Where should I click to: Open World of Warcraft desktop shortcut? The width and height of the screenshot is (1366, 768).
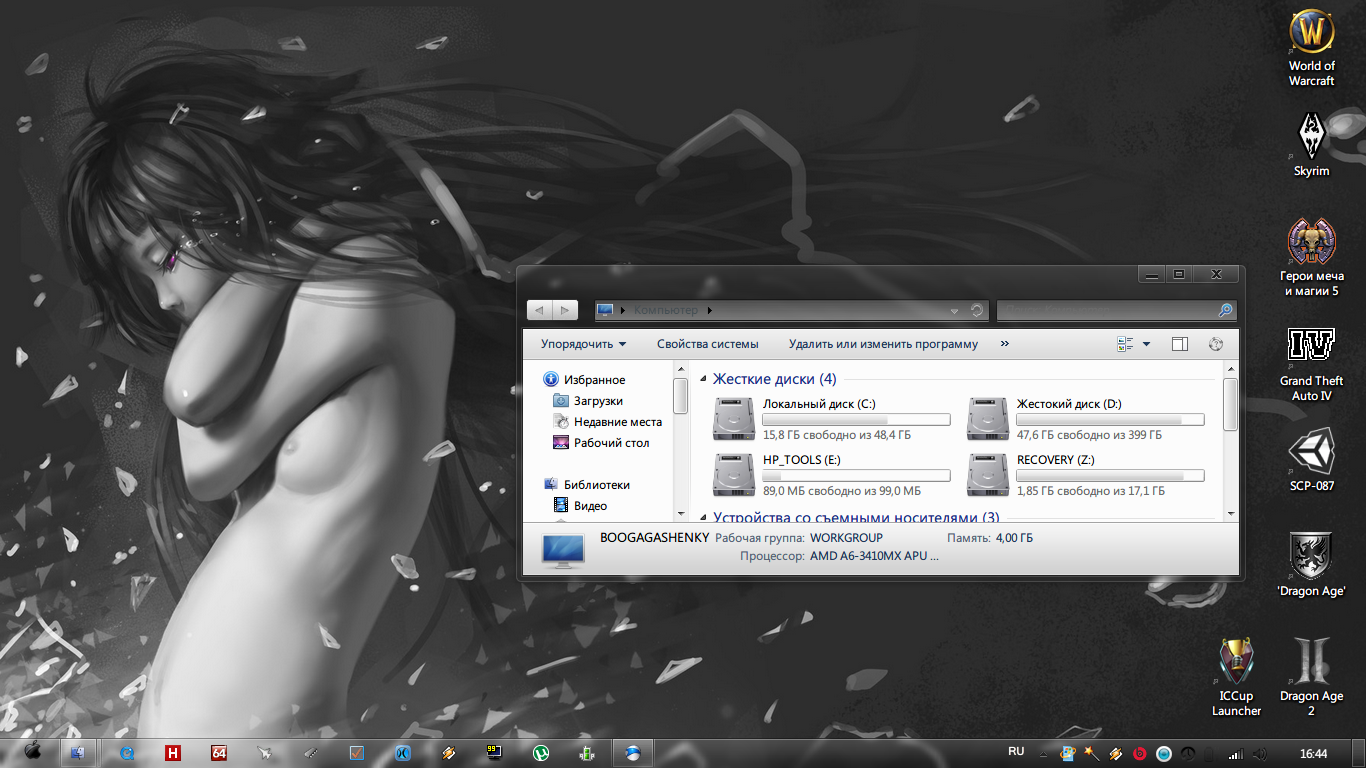pos(1311,47)
